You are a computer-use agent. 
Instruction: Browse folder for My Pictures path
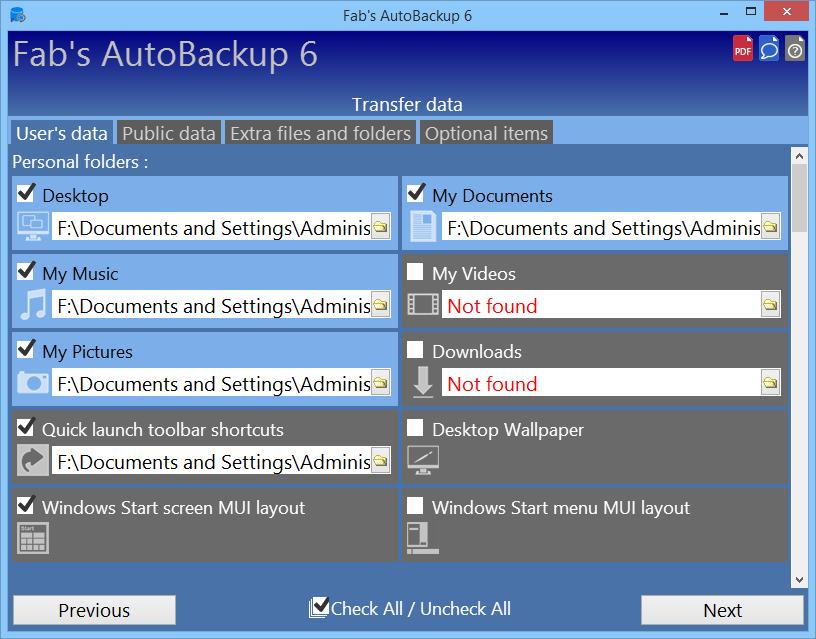(381, 382)
